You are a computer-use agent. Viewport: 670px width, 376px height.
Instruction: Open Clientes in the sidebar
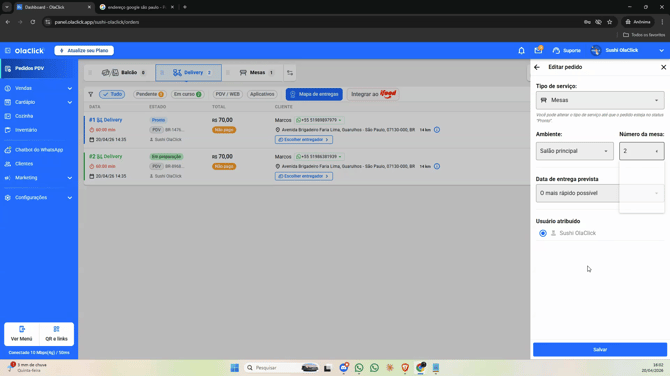click(x=24, y=164)
